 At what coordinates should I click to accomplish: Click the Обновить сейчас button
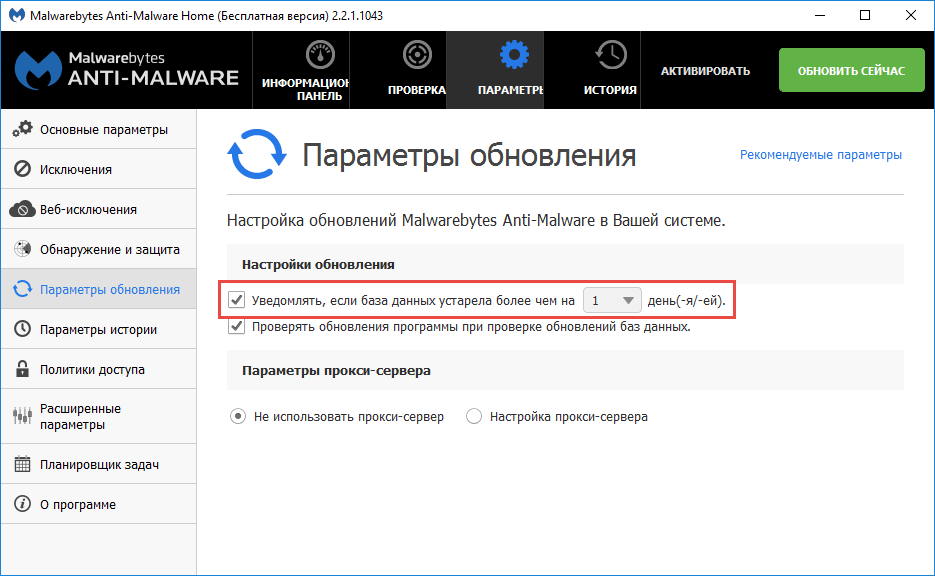pos(851,70)
